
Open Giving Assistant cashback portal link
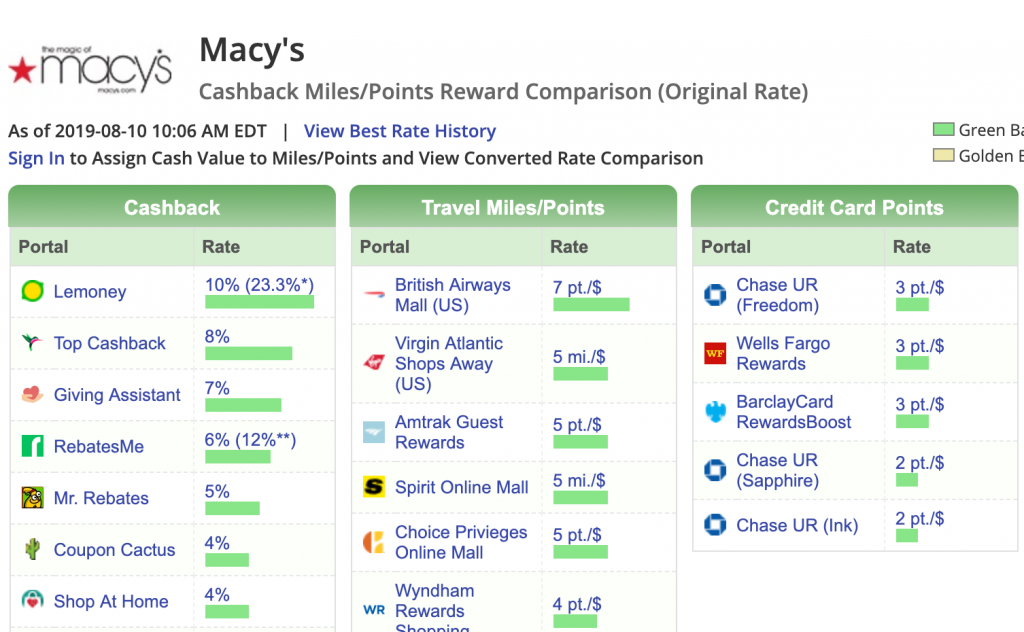[x=117, y=395]
